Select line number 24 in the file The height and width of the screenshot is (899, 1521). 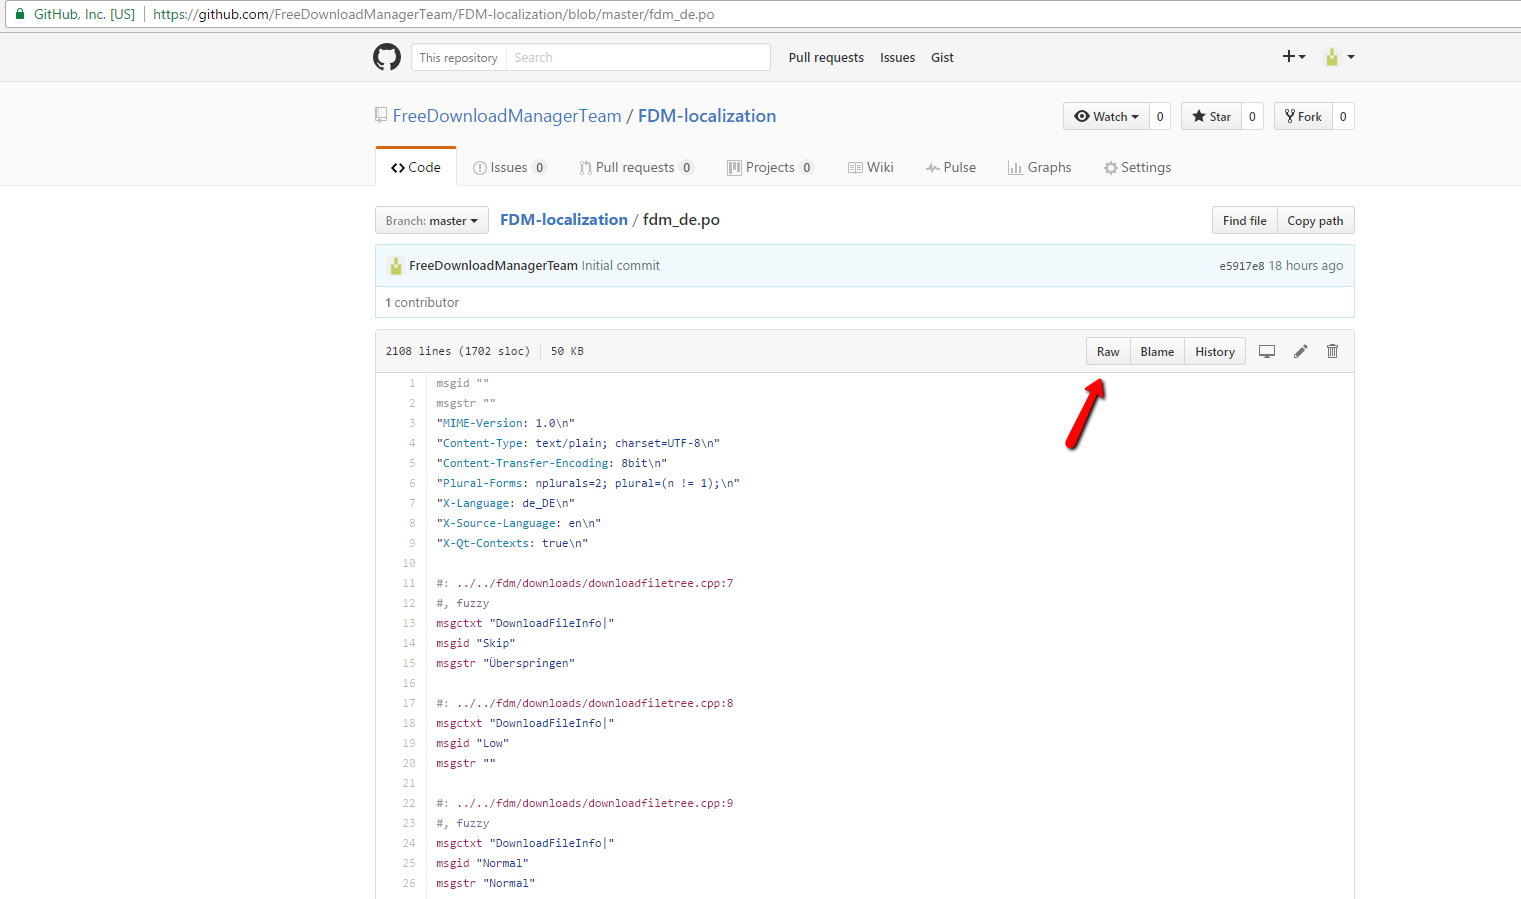pyautogui.click(x=409, y=843)
